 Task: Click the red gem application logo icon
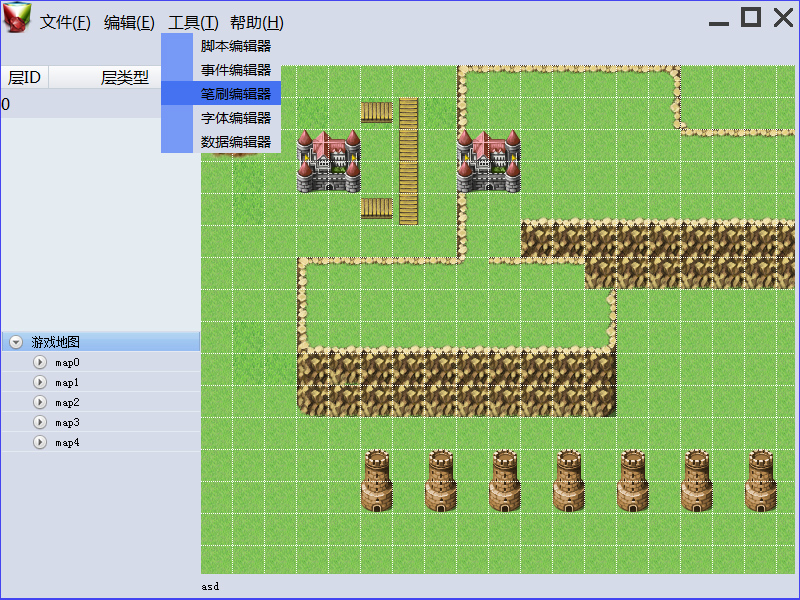17,17
